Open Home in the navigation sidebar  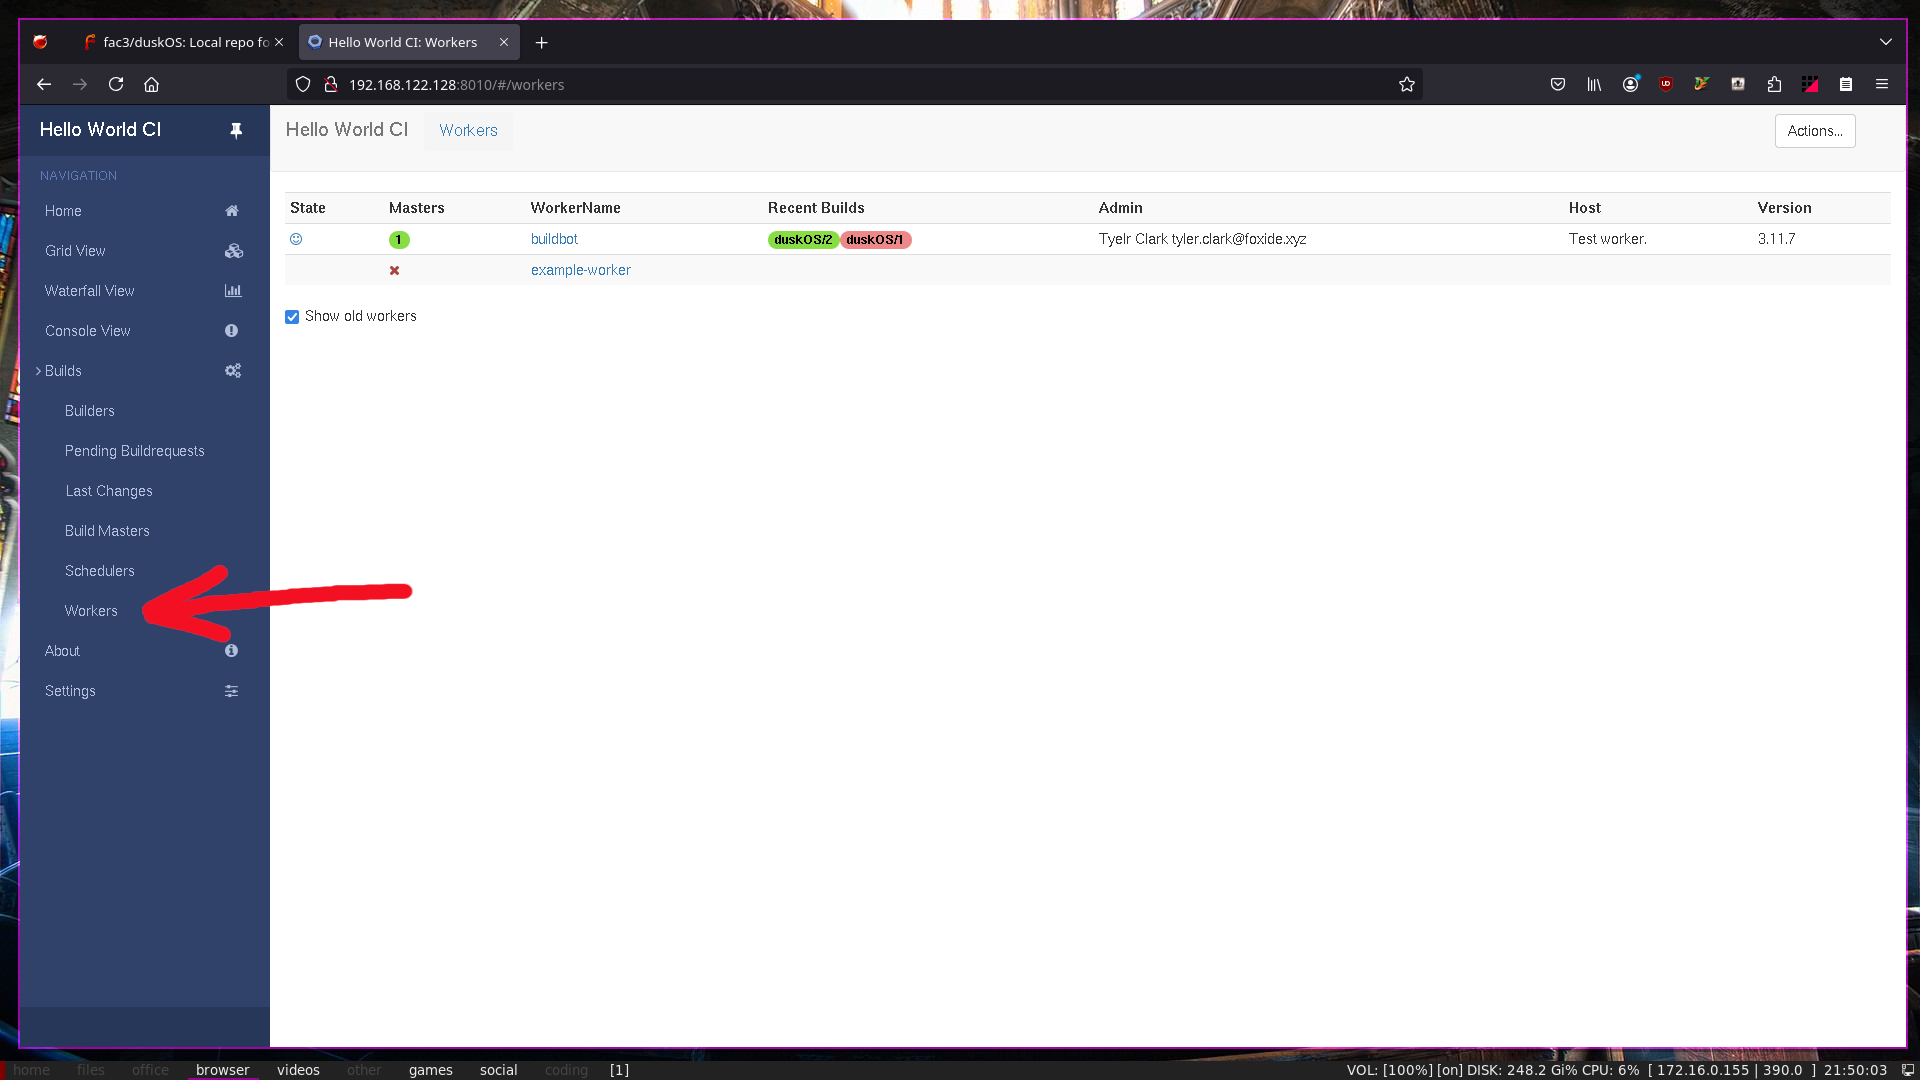tap(63, 211)
